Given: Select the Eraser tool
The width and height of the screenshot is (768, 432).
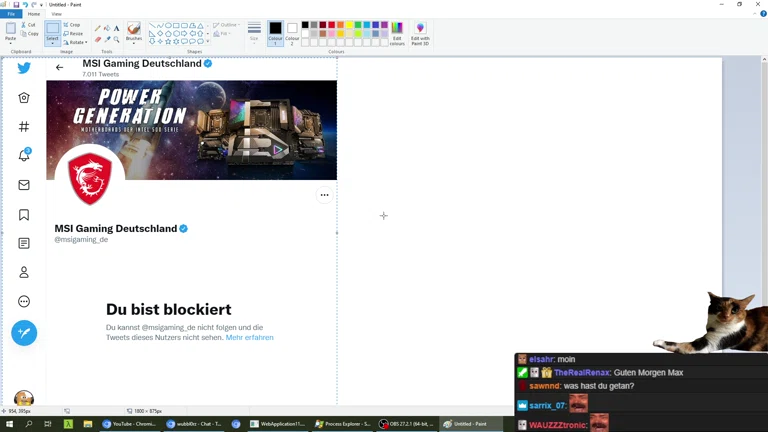Looking at the screenshot, I should (97, 39).
